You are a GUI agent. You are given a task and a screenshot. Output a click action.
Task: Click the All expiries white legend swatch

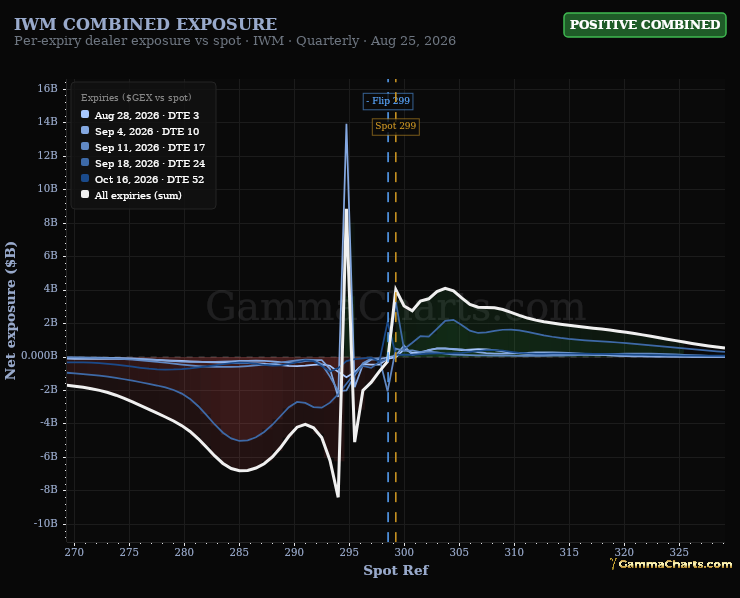click(85, 194)
